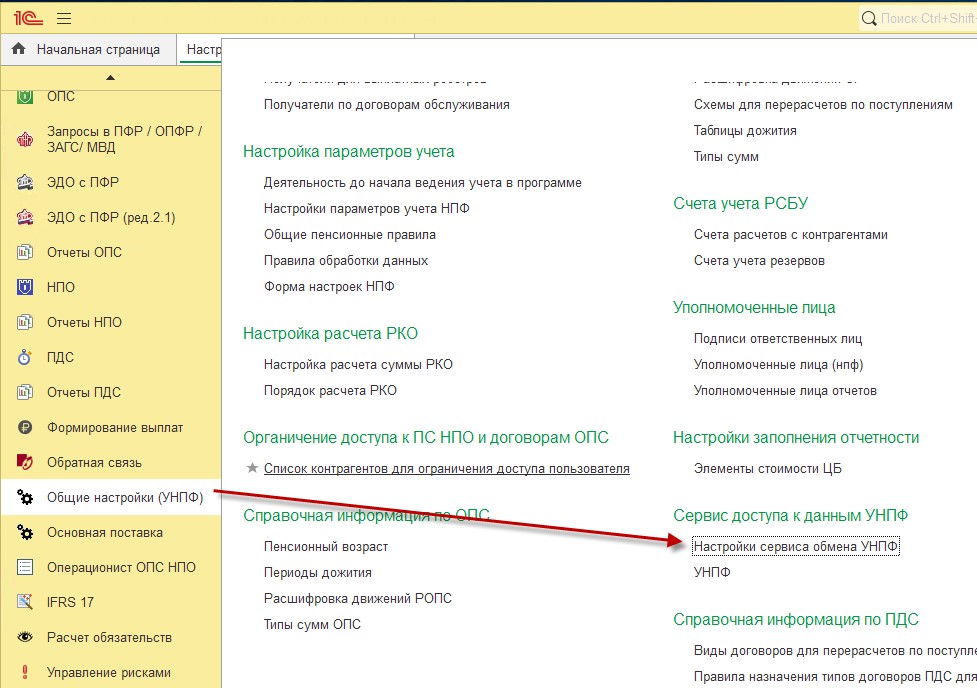This screenshot has height=688, width=977.
Task: Open Счета расчетов с контрагентами
Action: tap(790, 234)
